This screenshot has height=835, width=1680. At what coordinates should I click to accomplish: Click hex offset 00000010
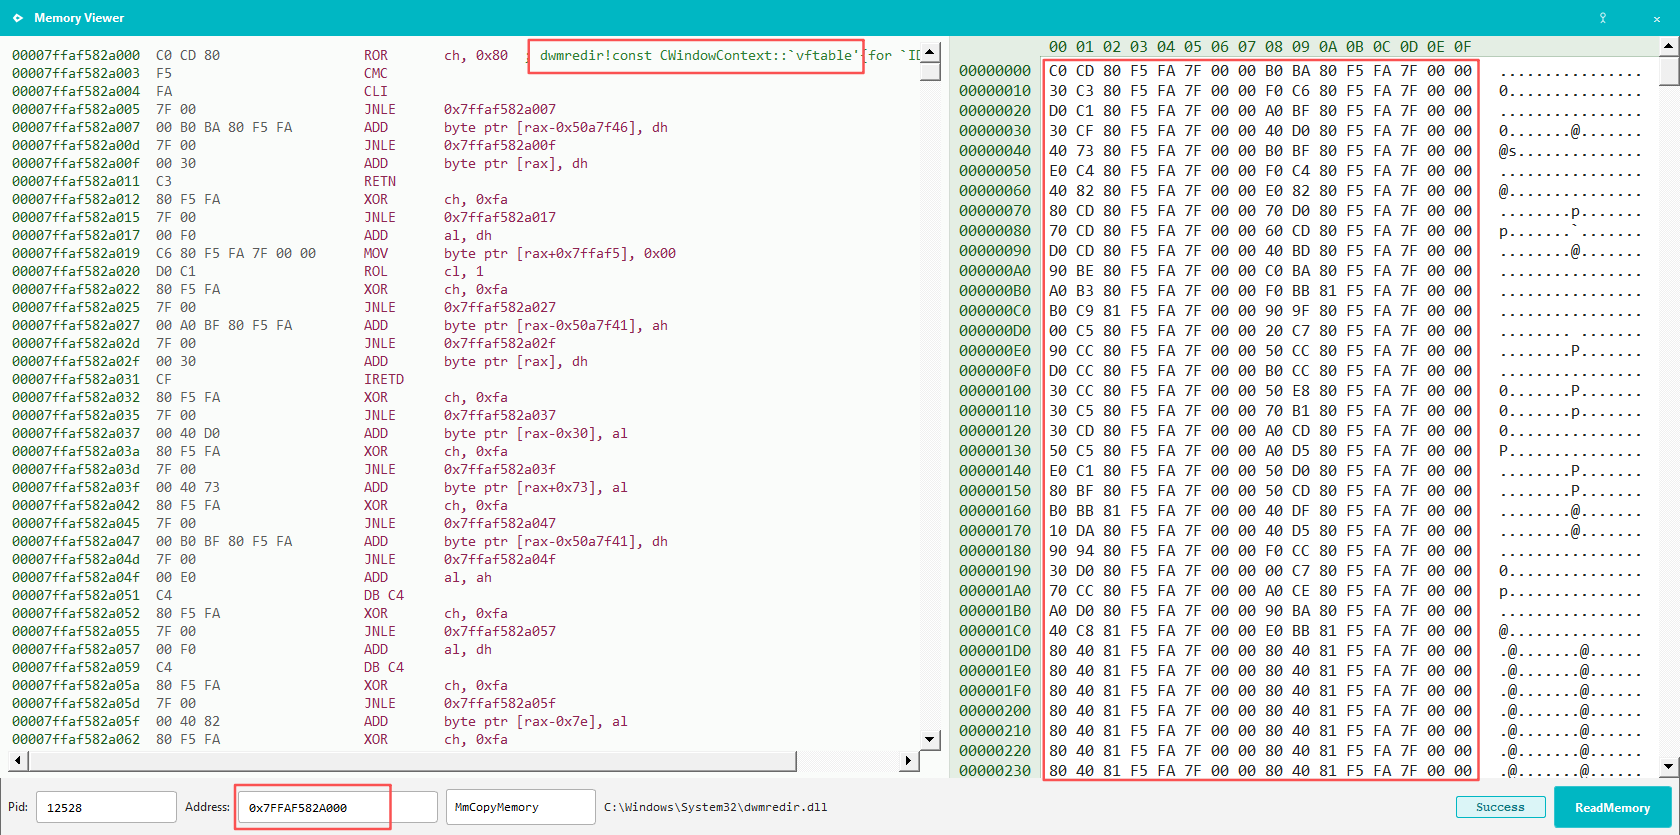[995, 91]
